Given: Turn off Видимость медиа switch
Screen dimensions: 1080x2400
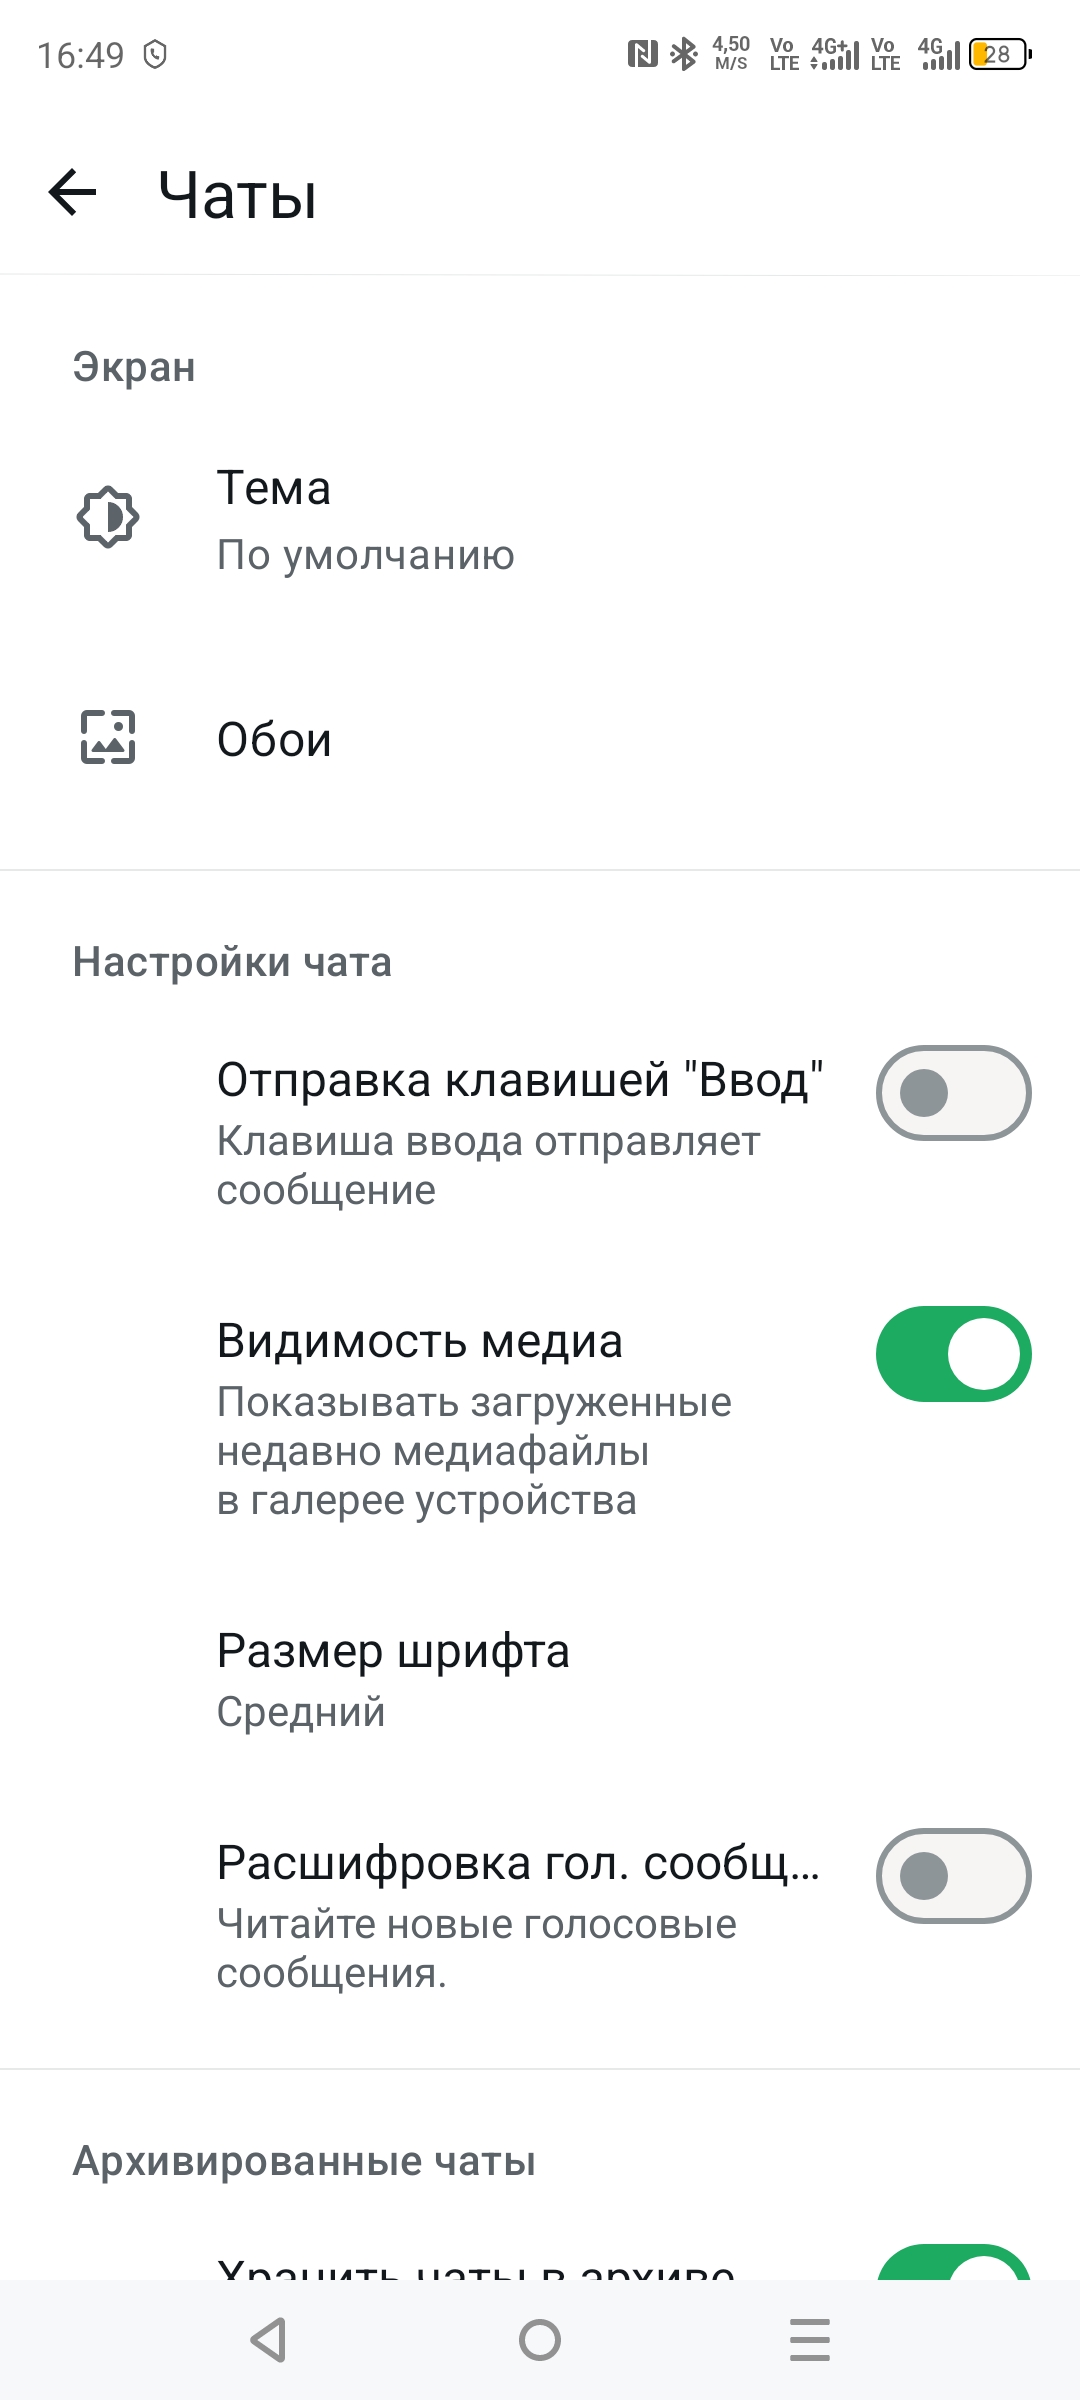Looking at the screenshot, I should 953,1354.
